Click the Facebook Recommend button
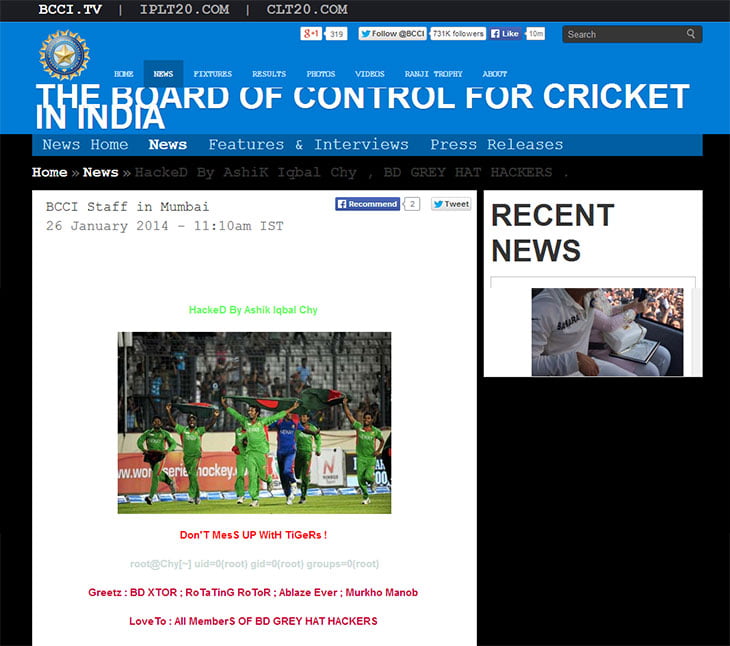Screen dimensions: 730x646 pyautogui.click(x=367, y=204)
